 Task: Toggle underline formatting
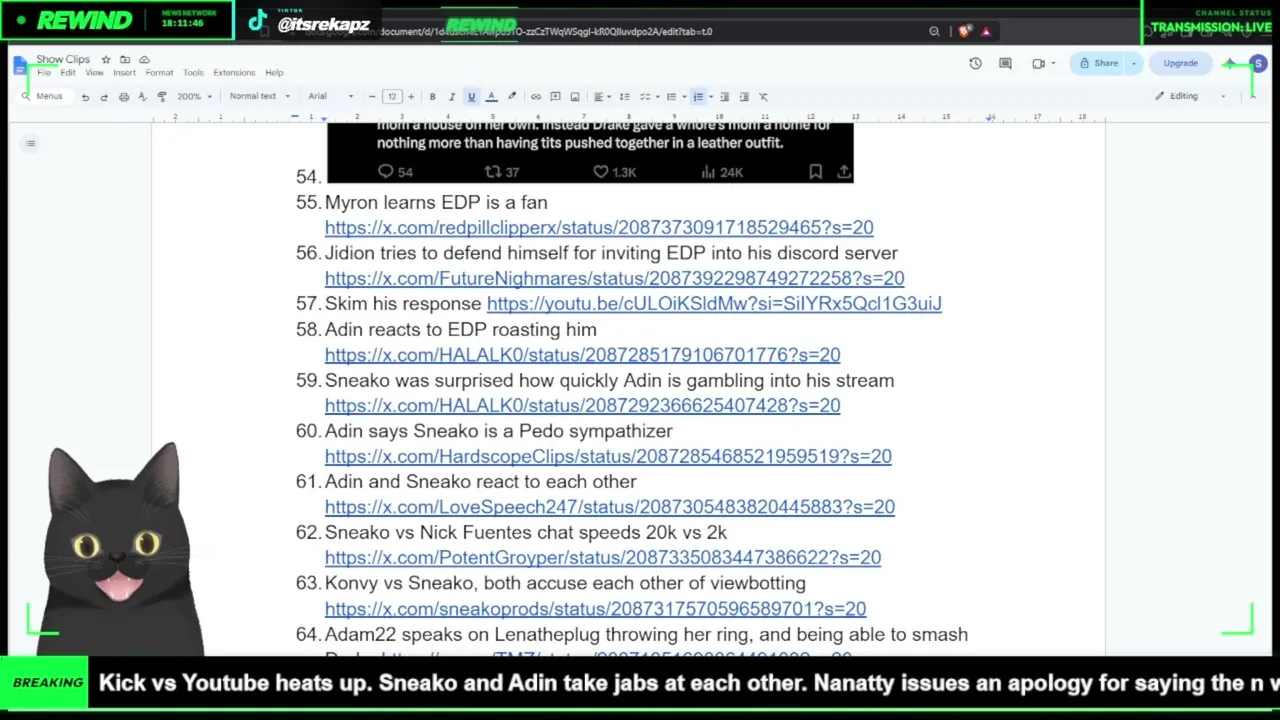471,97
